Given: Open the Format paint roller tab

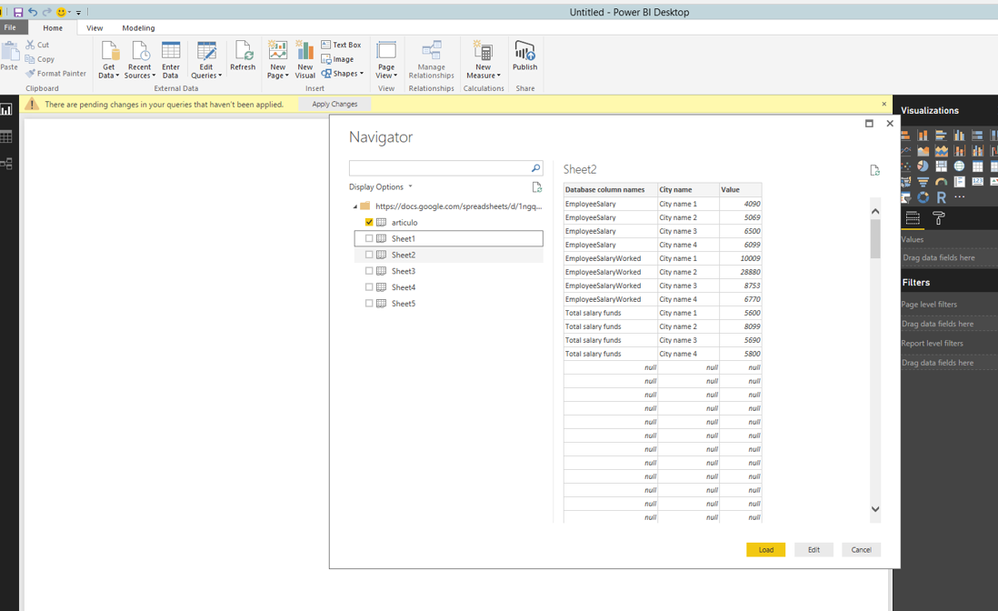Looking at the screenshot, I should click(939, 218).
